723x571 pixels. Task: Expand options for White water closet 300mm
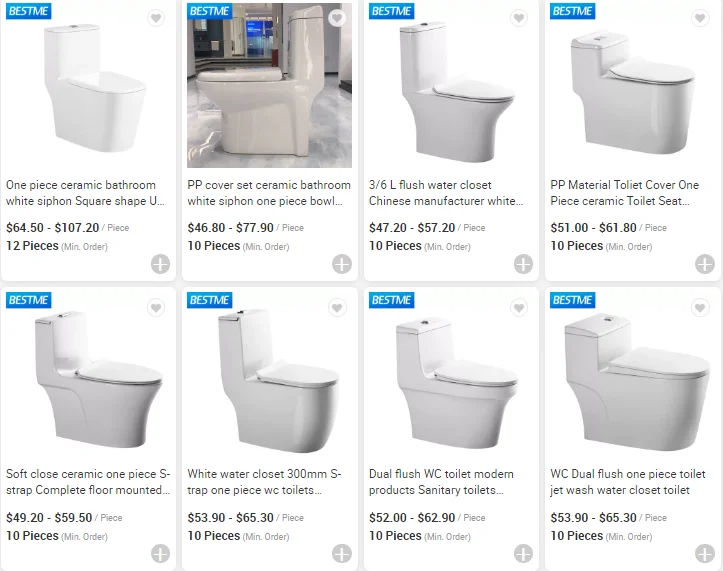342,553
